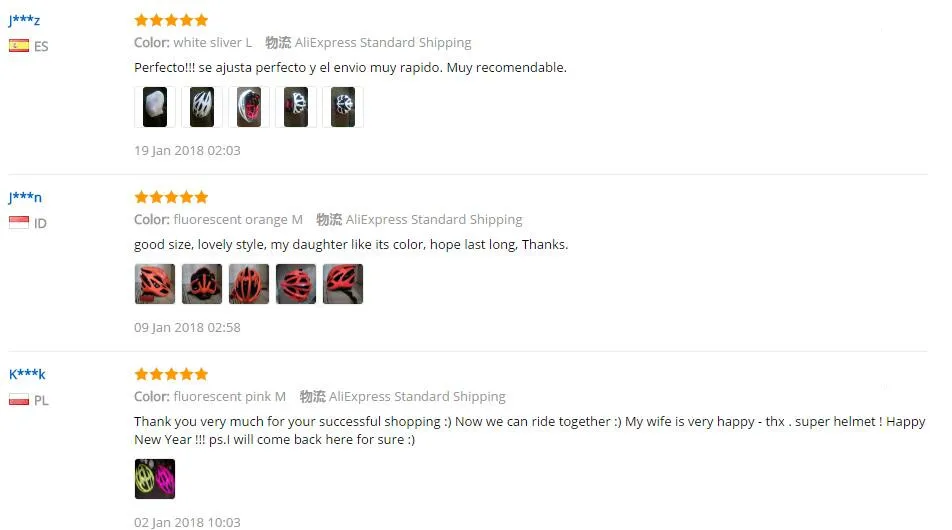
Task: Open first white helmet photo in J***z review
Action: [155, 107]
